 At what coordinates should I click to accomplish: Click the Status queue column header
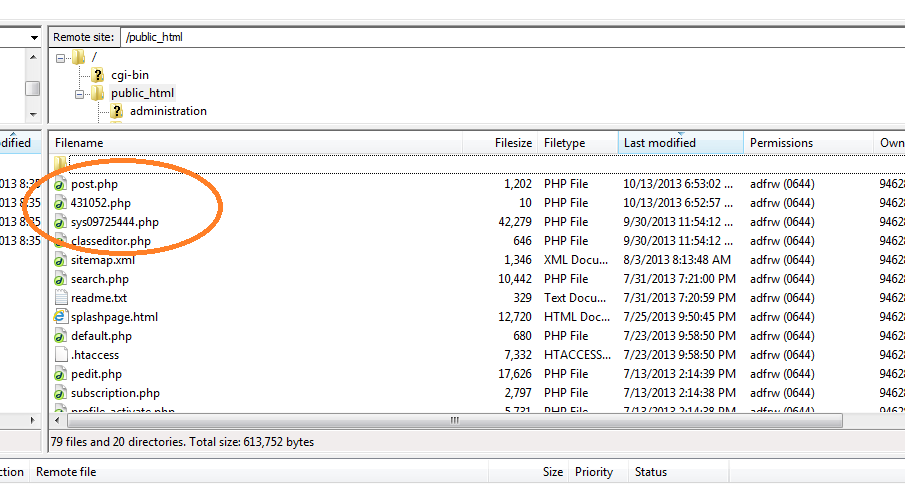pos(678,472)
